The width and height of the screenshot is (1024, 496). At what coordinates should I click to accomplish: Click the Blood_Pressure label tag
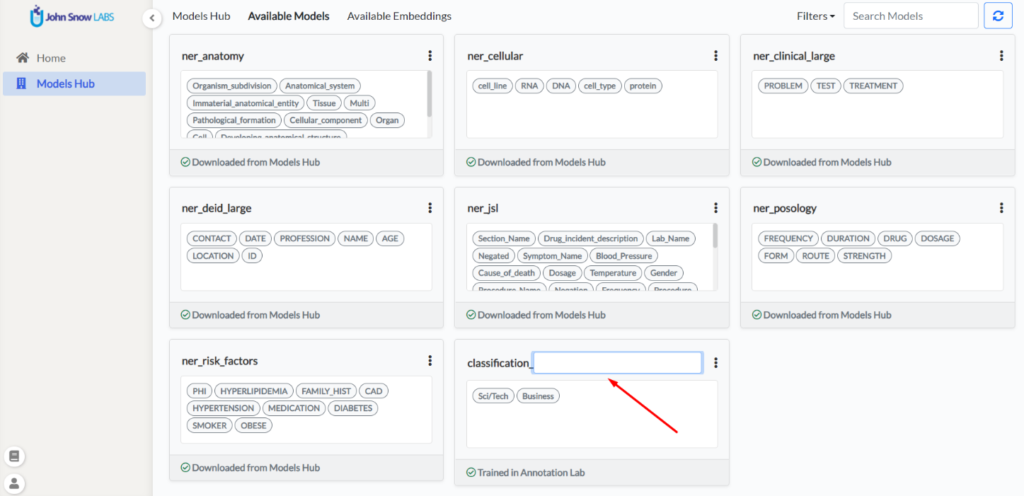coord(625,256)
